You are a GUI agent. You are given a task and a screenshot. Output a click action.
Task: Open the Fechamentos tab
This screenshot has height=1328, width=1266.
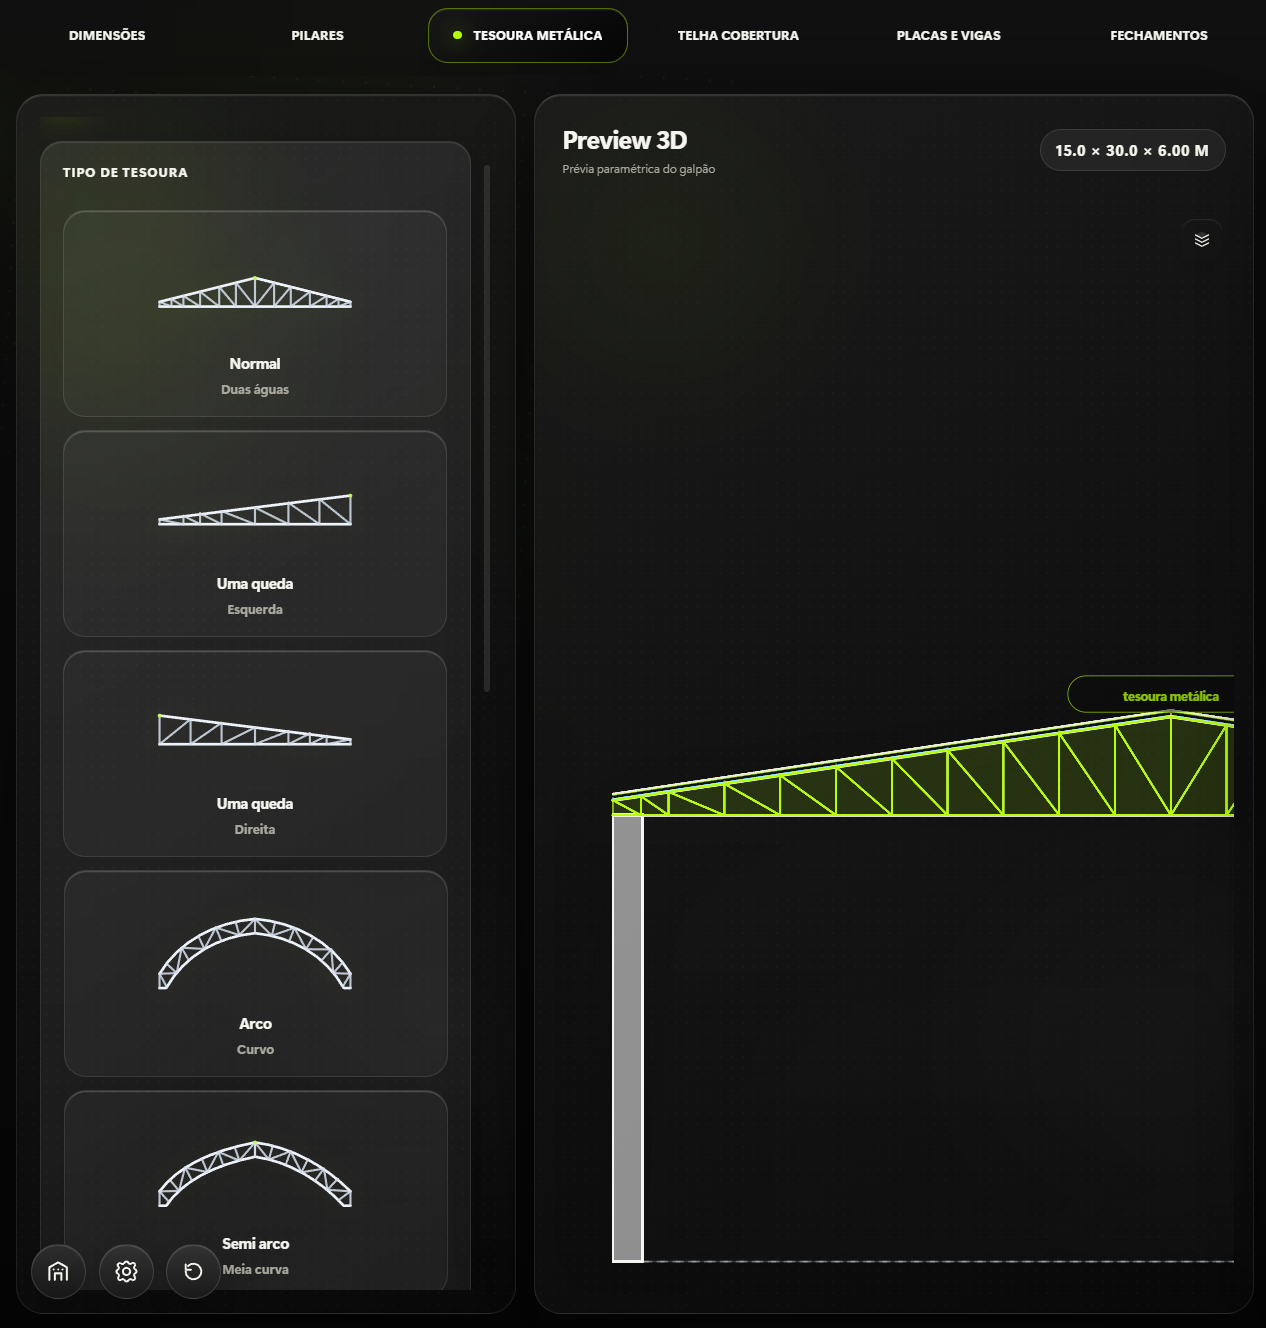pyautogui.click(x=1158, y=36)
